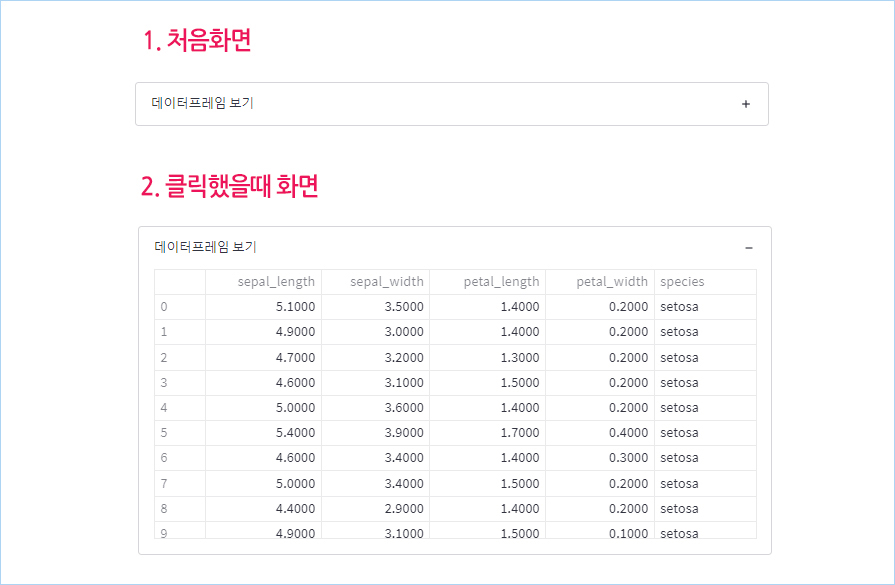The height and width of the screenshot is (585, 895).
Task: Click the species column header
Action: click(705, 282)
